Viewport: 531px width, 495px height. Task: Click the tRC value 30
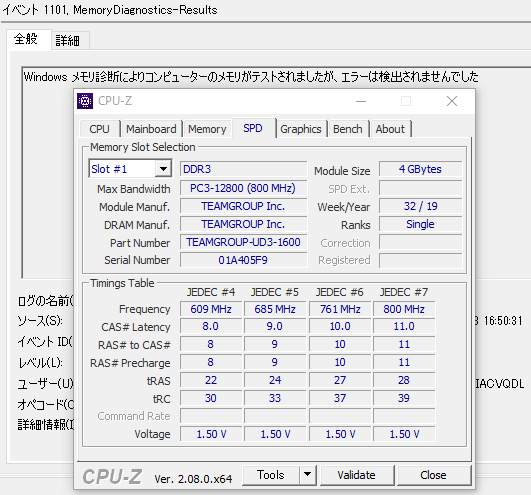pyautogui.click(x=211, y=398)
